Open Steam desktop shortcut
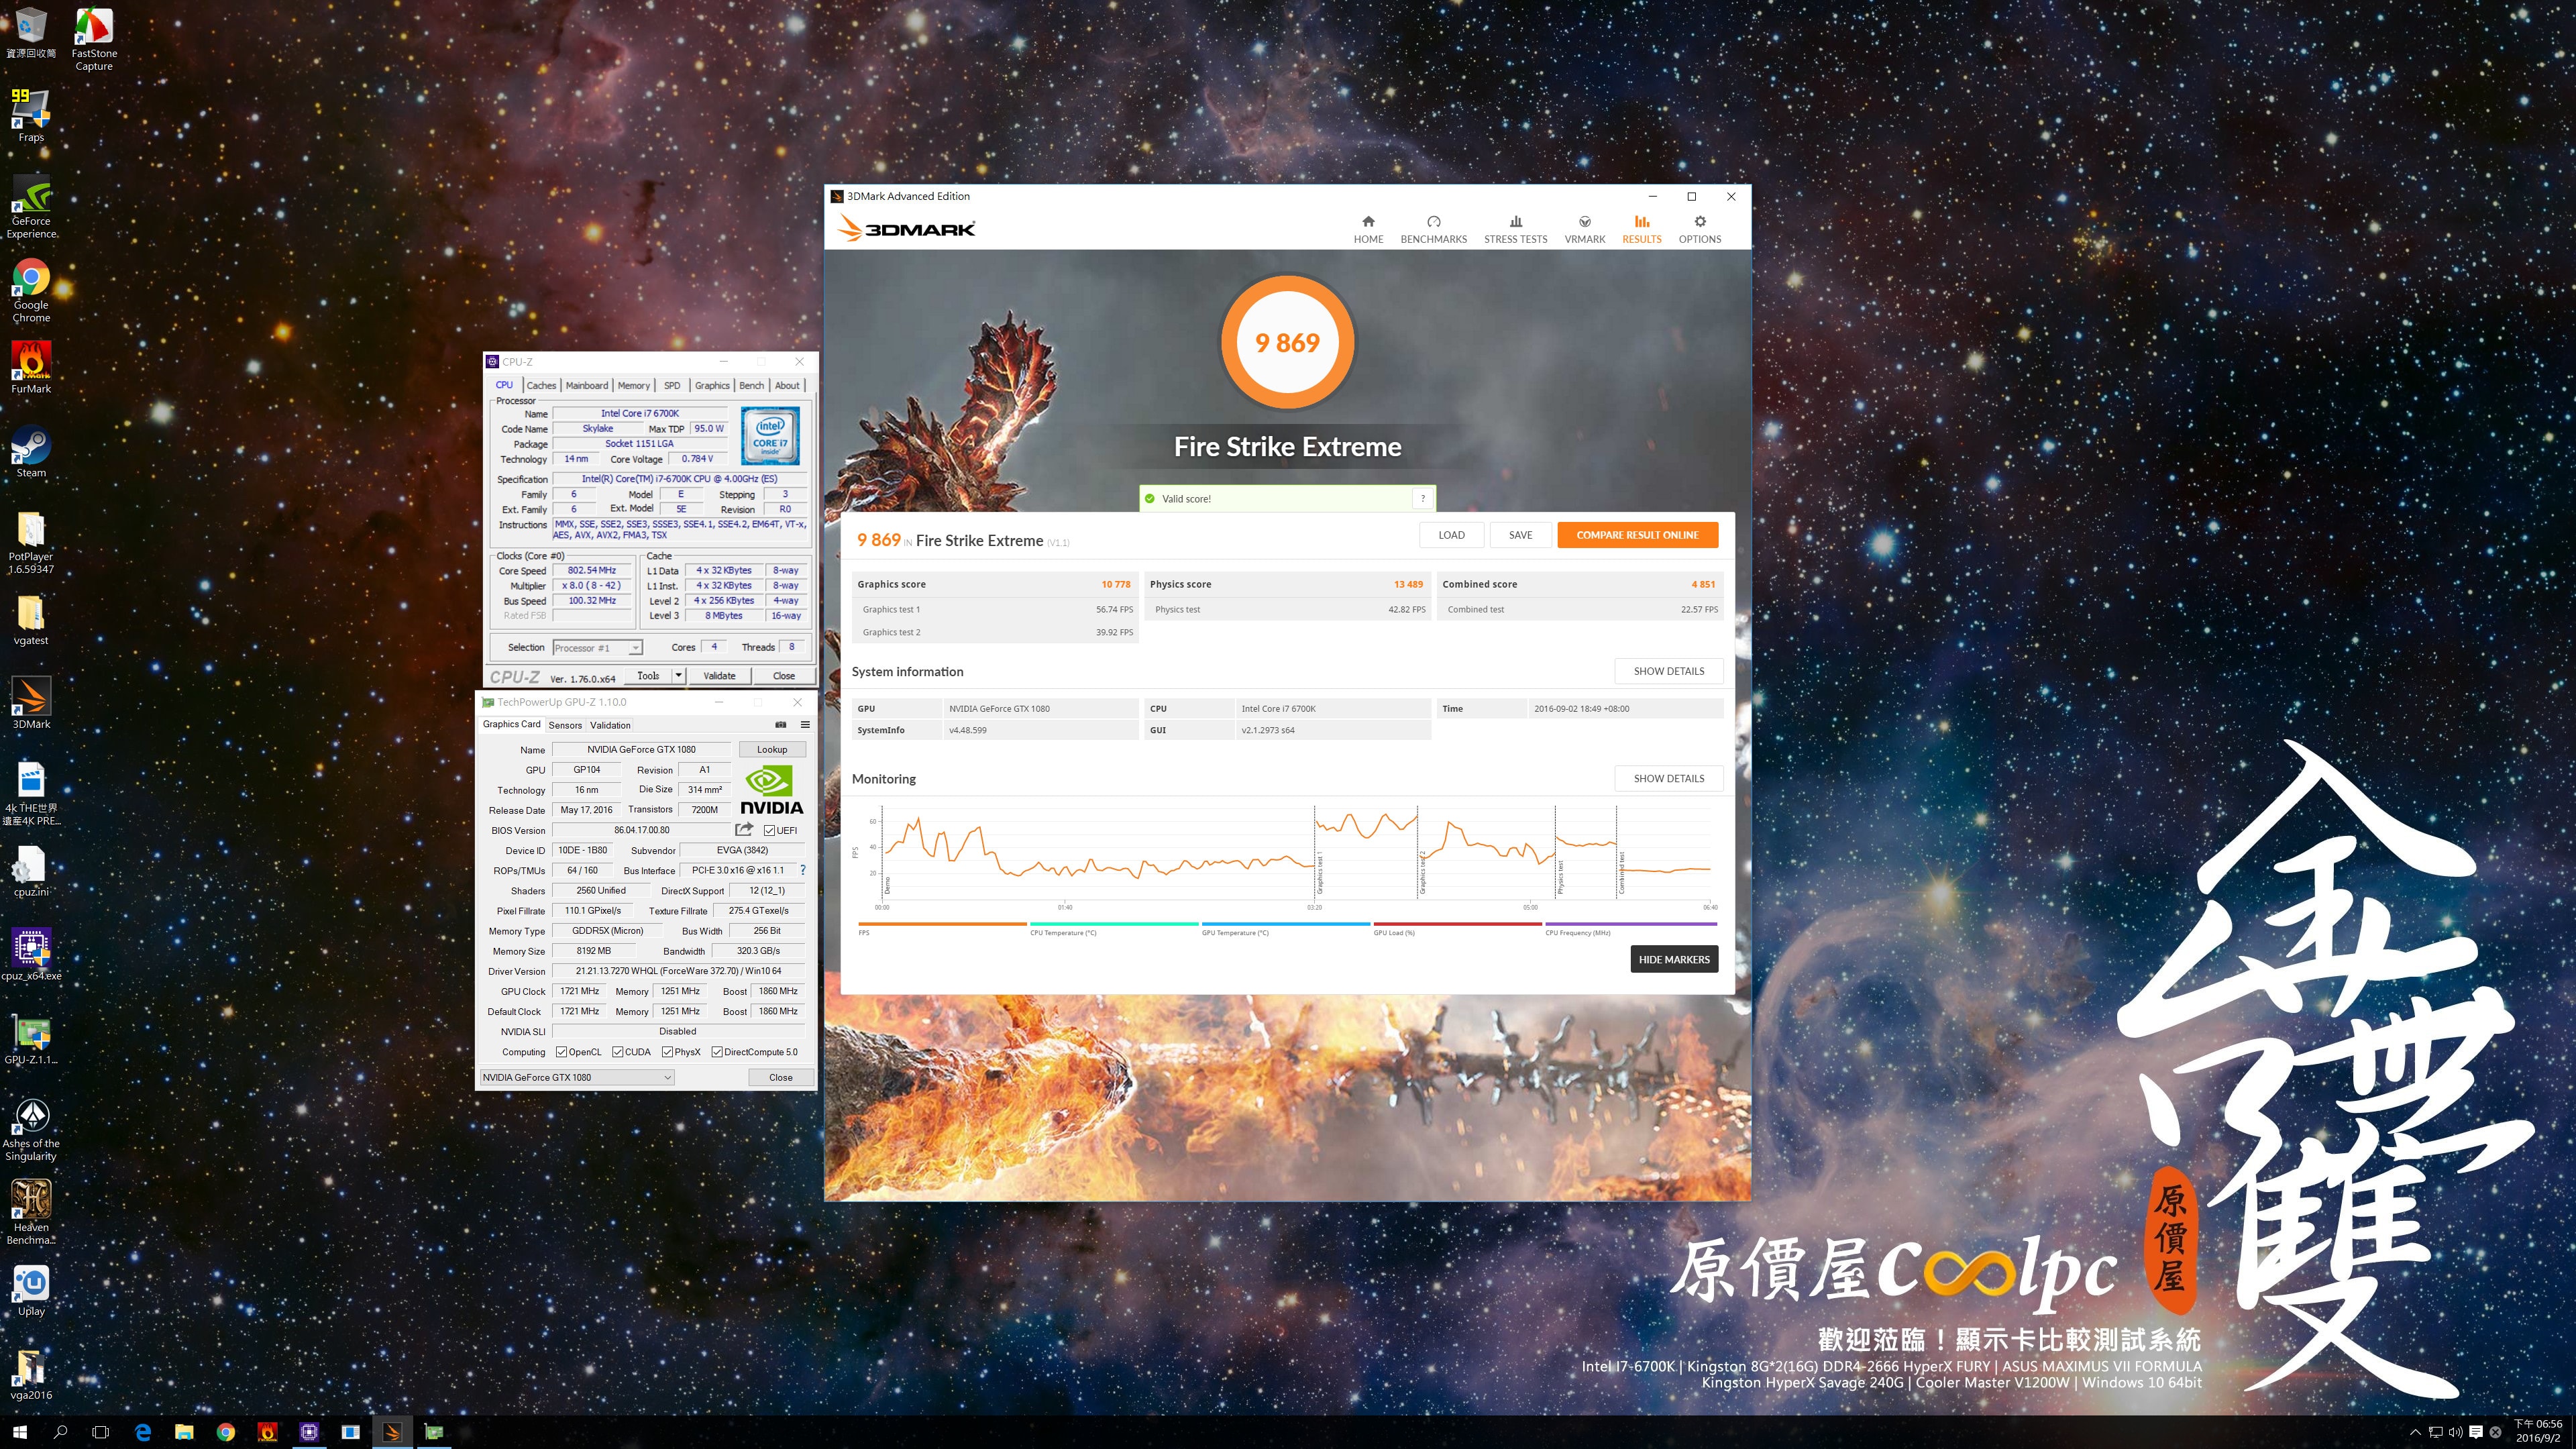2576x1449 pixels. [31, 451]
